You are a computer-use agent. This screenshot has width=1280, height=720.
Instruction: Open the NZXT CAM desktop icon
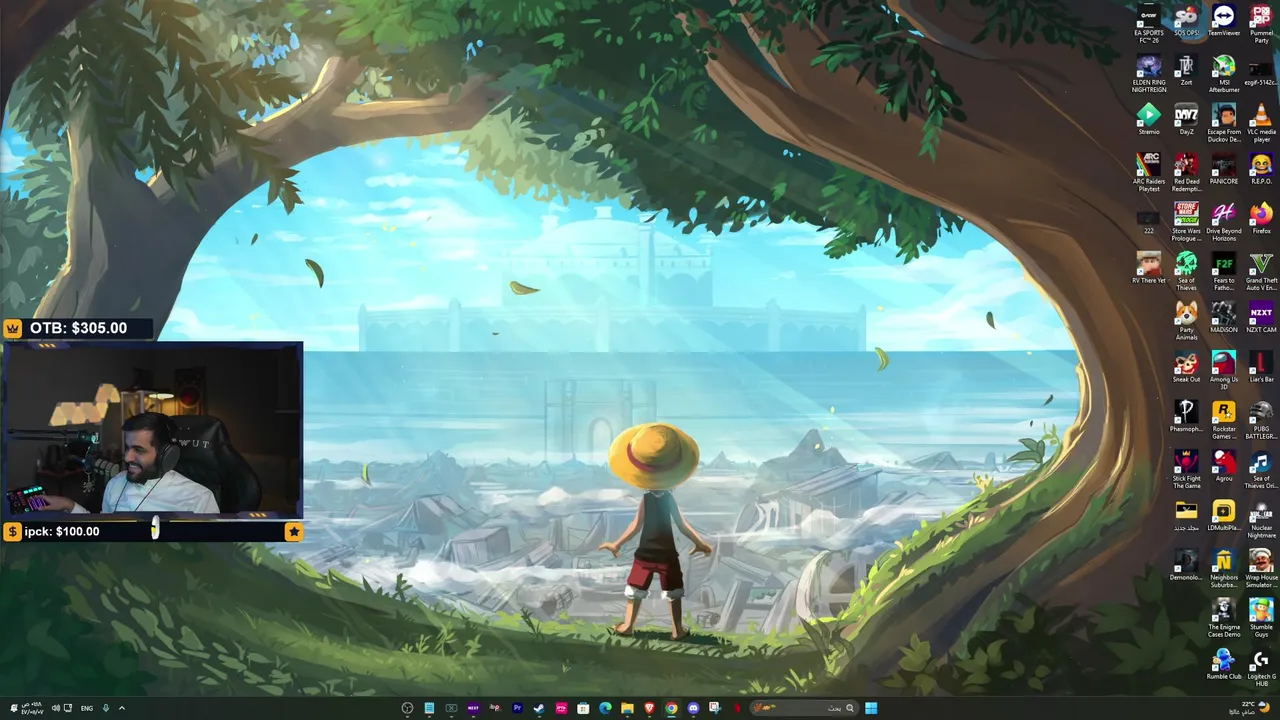point(1261,318)
